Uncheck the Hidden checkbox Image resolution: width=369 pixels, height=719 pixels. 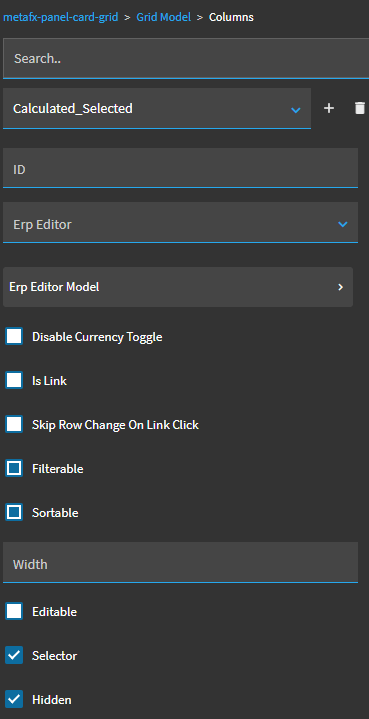[x=14, y=699]
